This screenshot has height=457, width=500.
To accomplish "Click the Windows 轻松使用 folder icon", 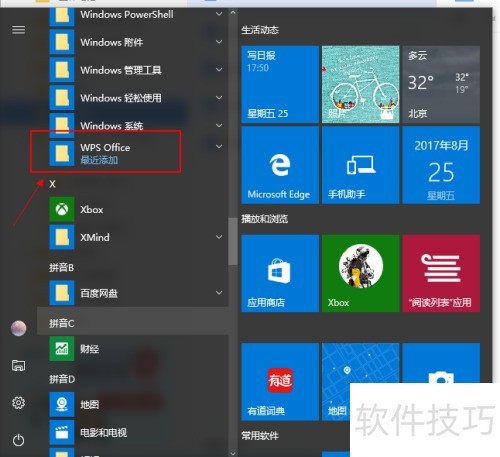I will coord(62,98).
